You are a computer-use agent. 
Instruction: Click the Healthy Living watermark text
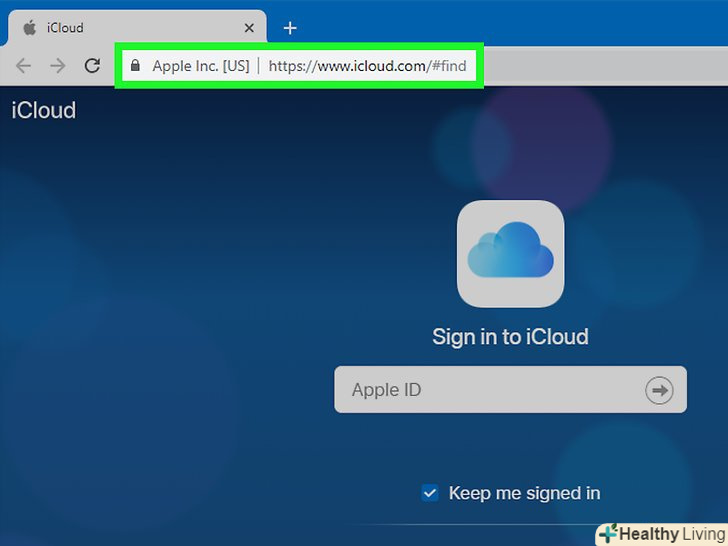[670, 533]
